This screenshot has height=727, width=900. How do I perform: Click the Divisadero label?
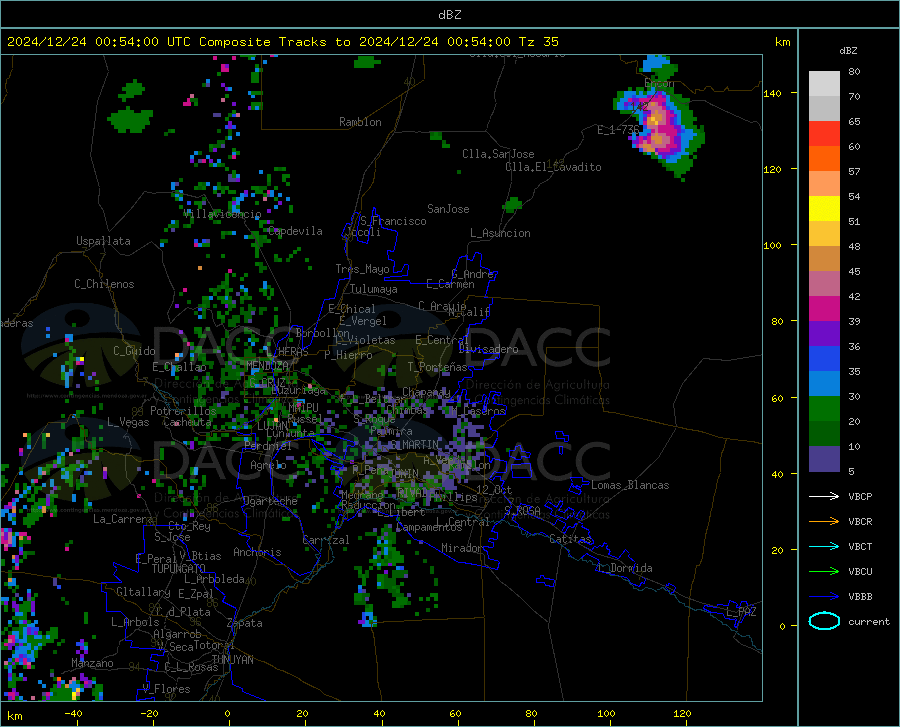pos(488,349)
